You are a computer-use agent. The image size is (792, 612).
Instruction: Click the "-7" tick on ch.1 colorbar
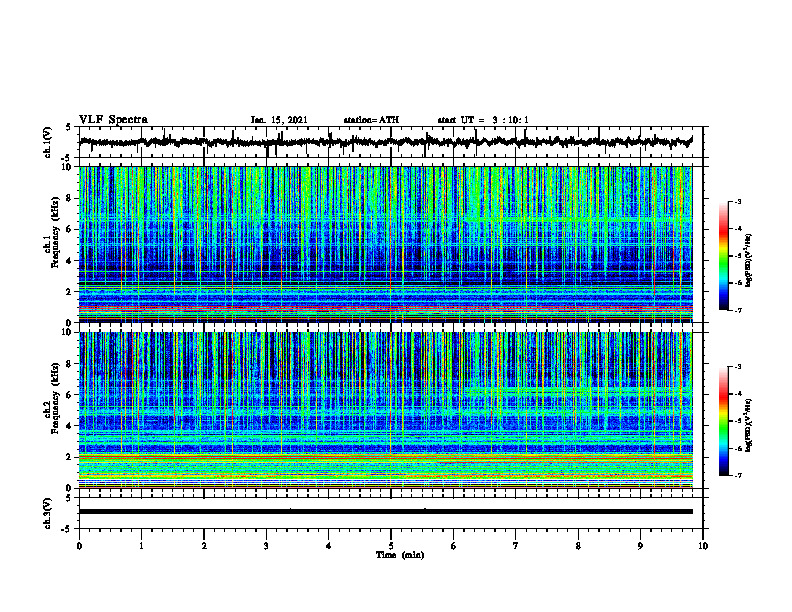point(738,310)
